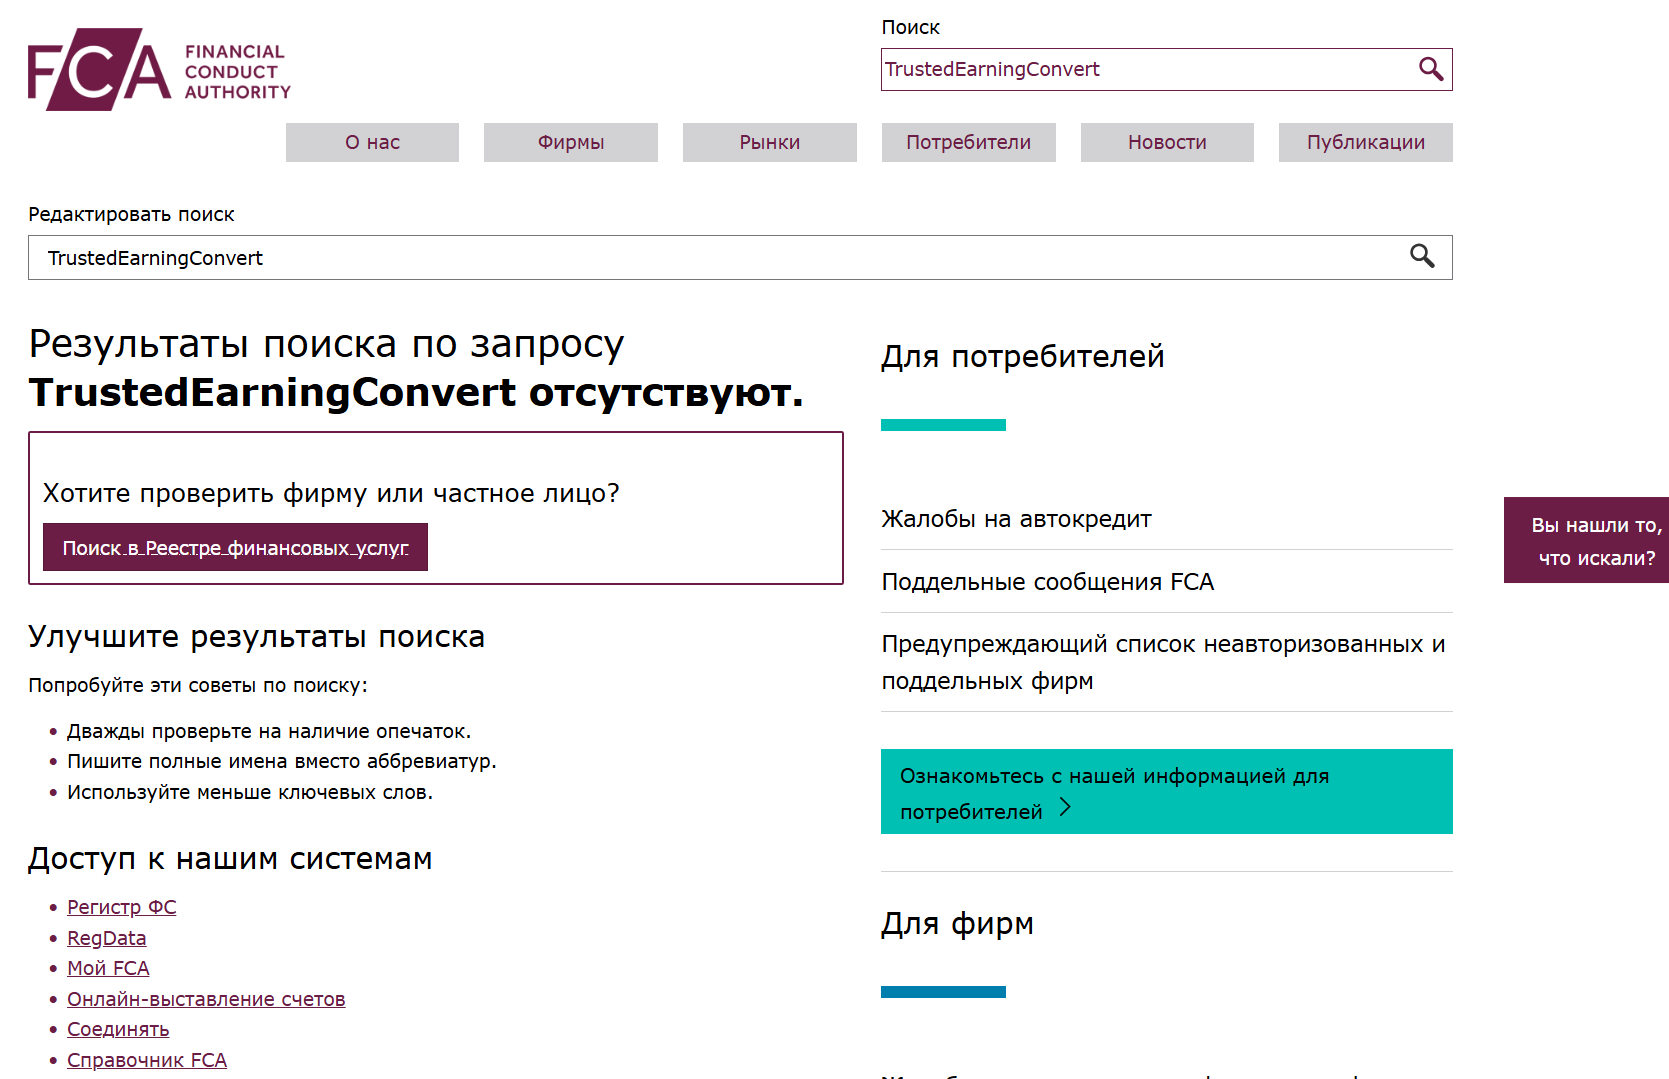Open the 'Публикации' menu
The height and width of the screenshot is (1079, 1669).
(x=1366, y=142)
